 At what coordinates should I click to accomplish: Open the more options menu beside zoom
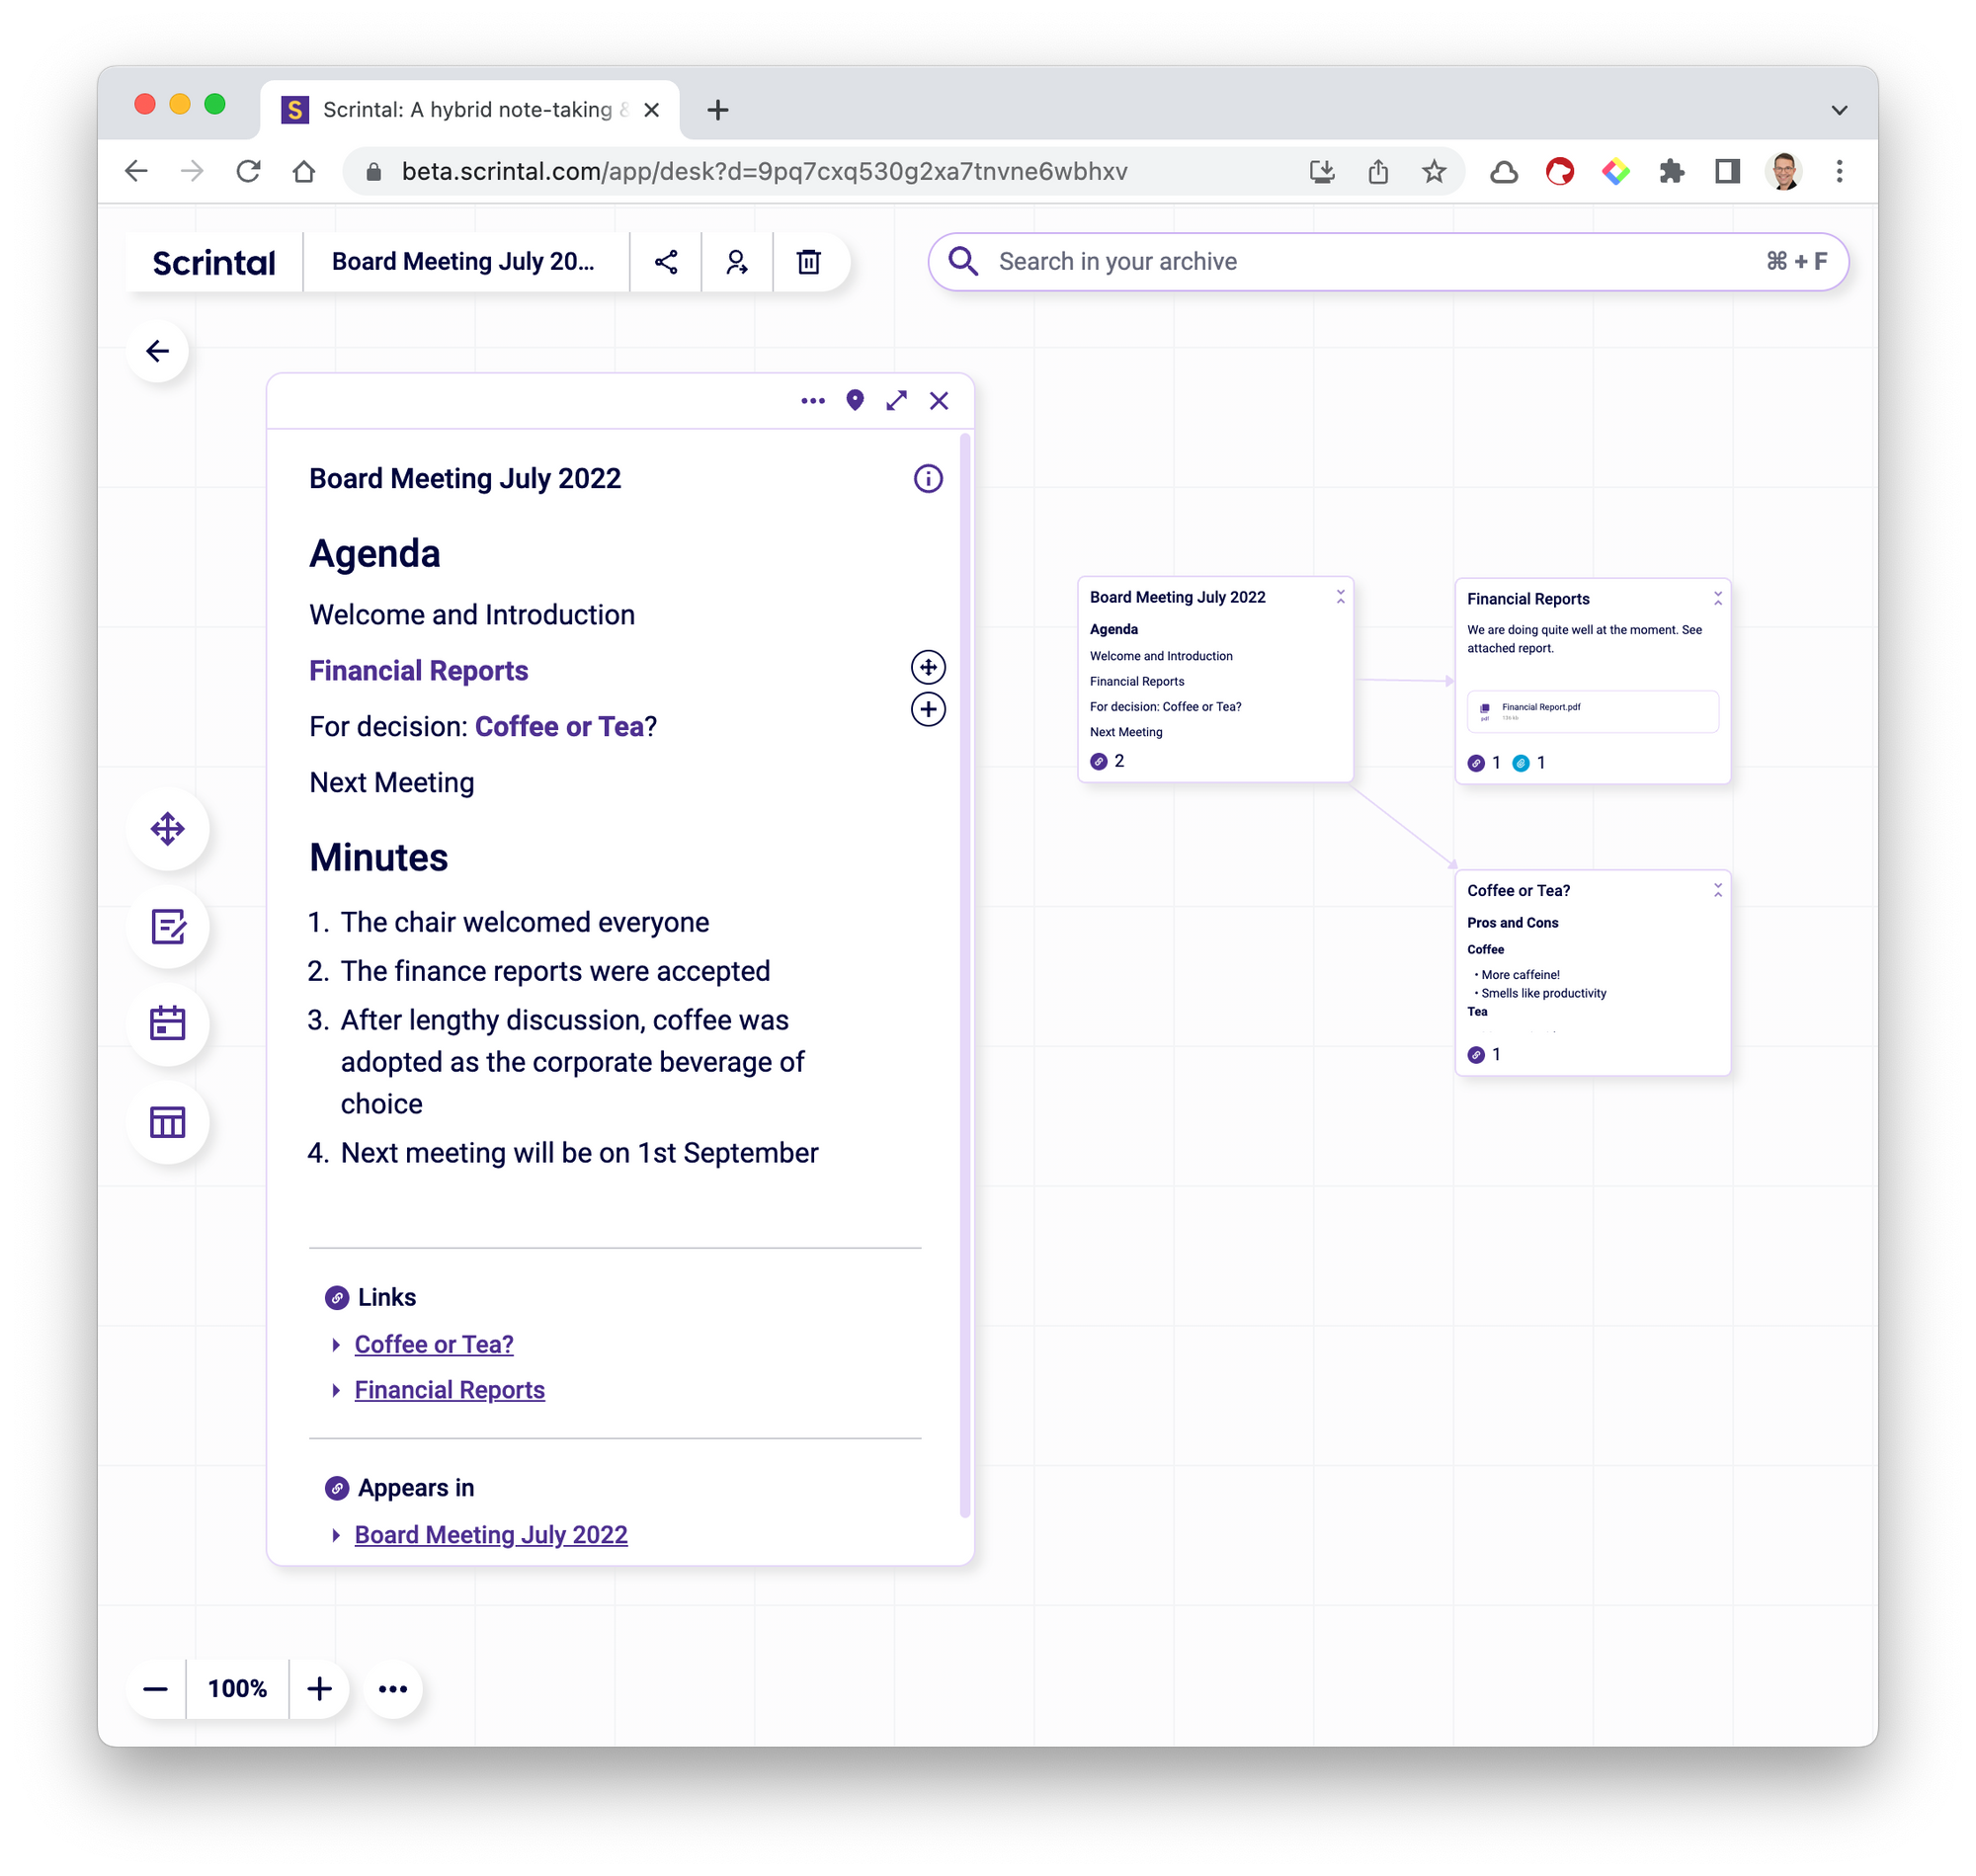393,1689
